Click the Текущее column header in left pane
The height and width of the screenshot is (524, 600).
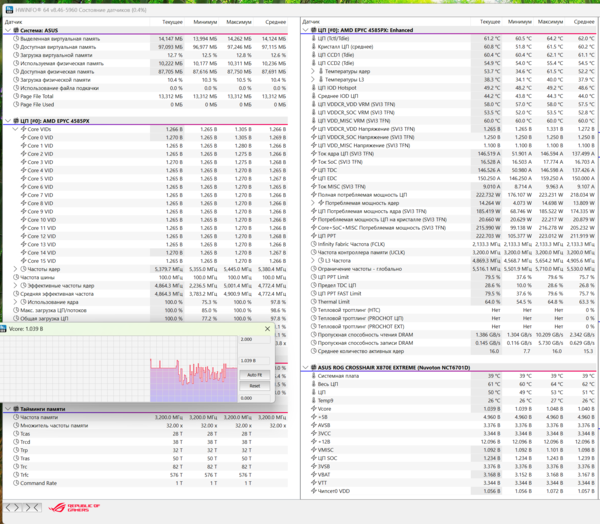click(x=173, y=22)
